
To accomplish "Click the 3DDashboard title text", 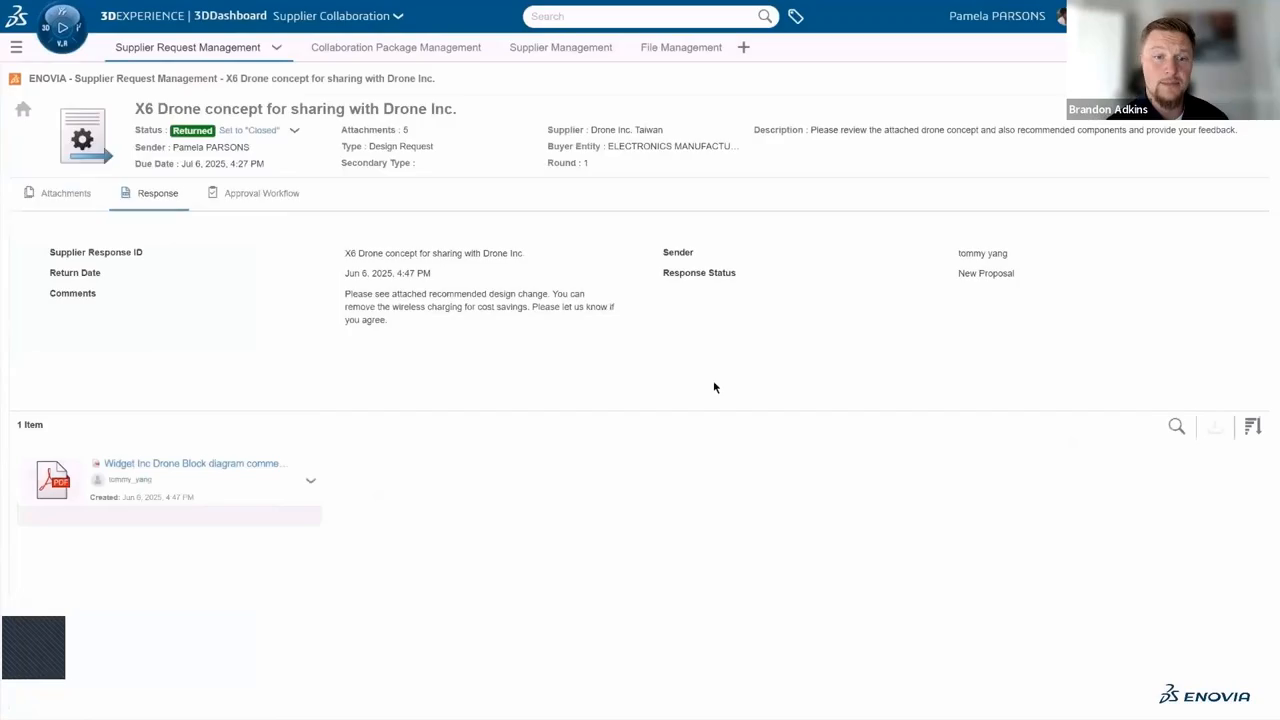I will point(230,16).
